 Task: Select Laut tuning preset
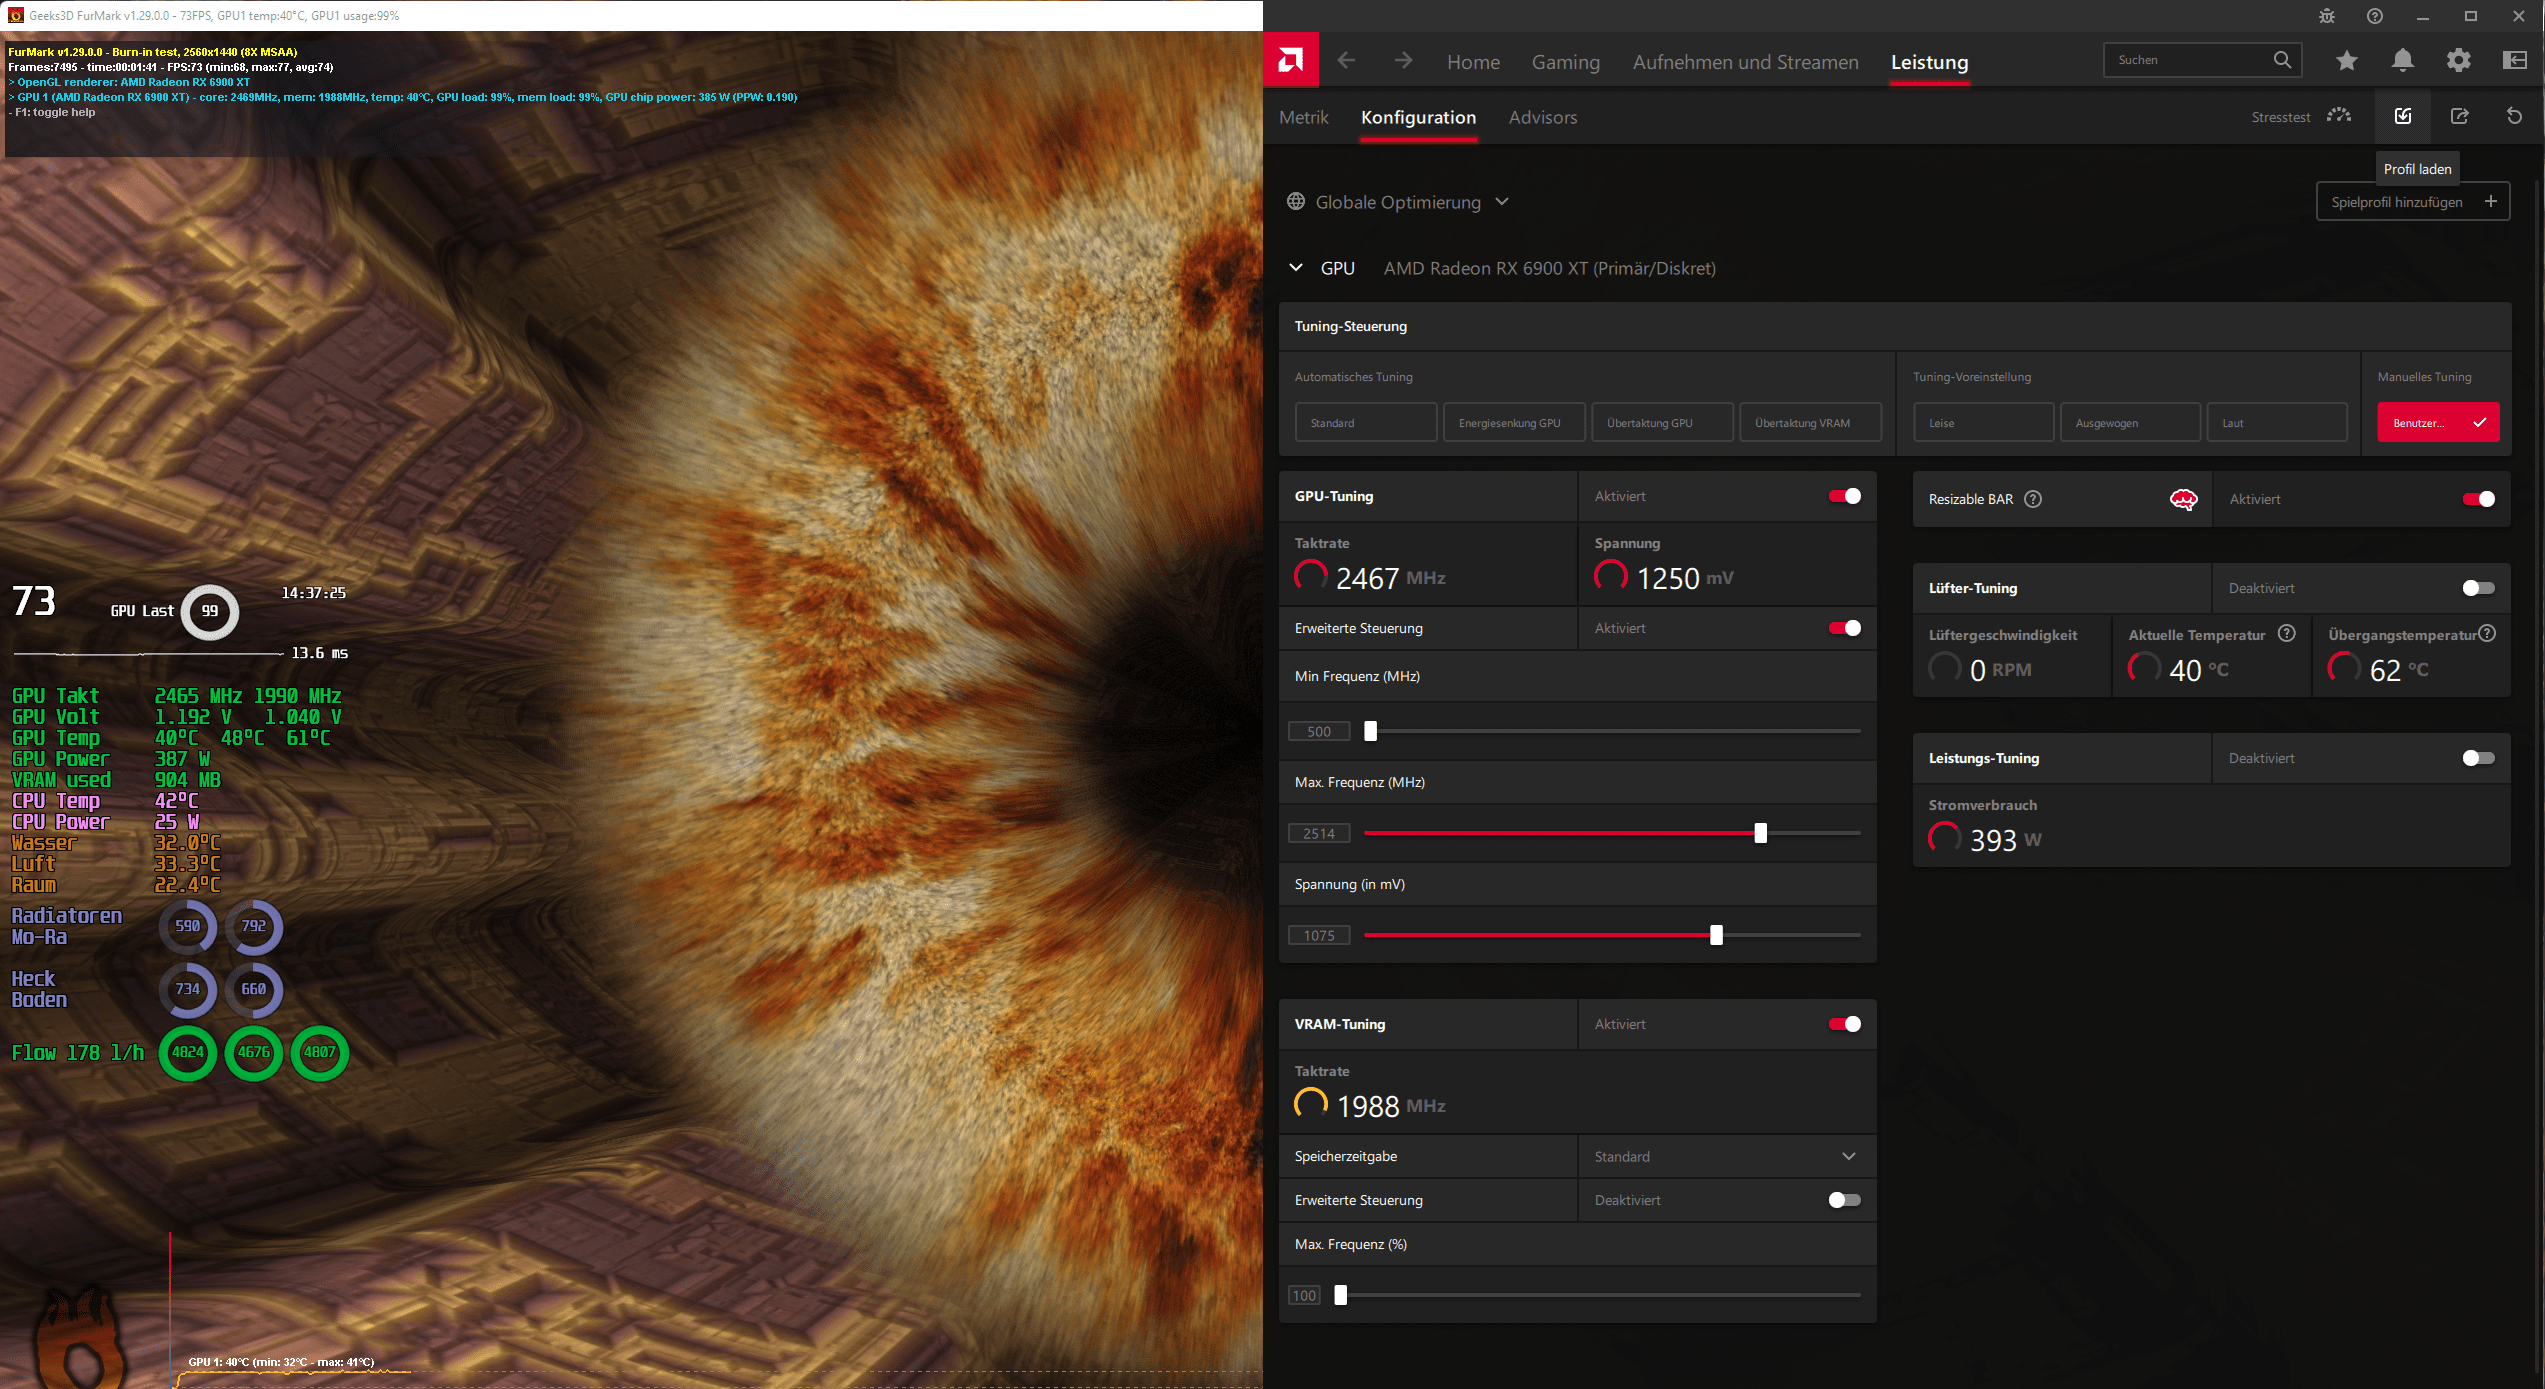click(x=2277, y=422)
